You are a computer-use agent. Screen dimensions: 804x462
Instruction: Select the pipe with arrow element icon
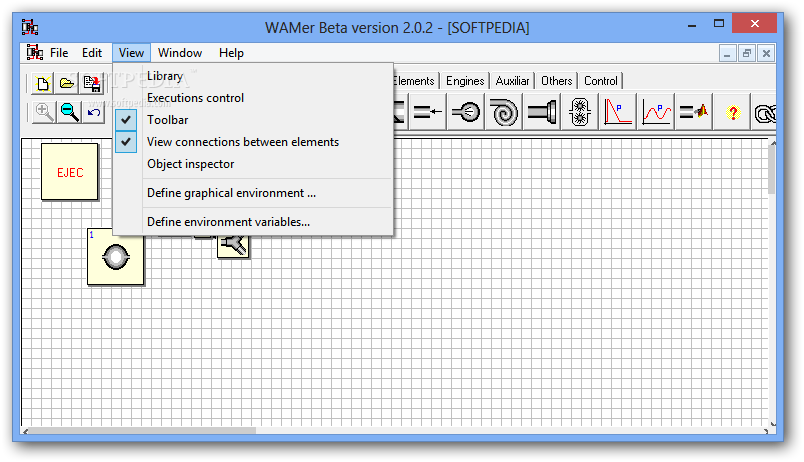coord(428,112)
